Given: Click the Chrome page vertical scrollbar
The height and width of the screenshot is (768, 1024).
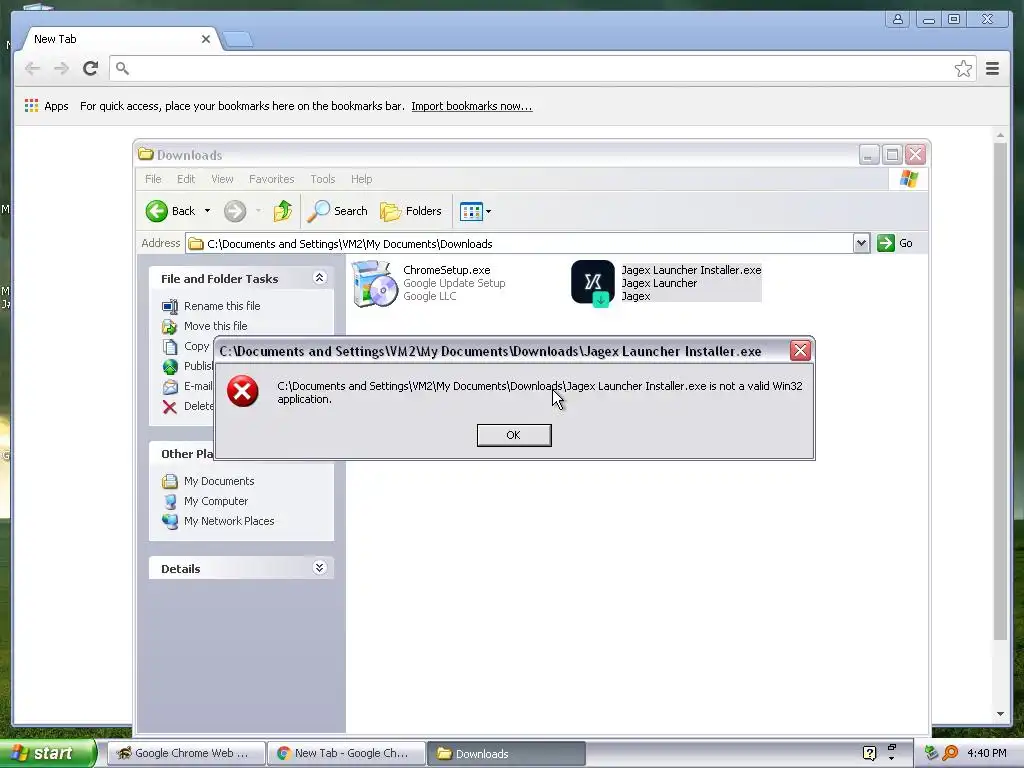Looking at the screenshot, I should click(1000, 391).
